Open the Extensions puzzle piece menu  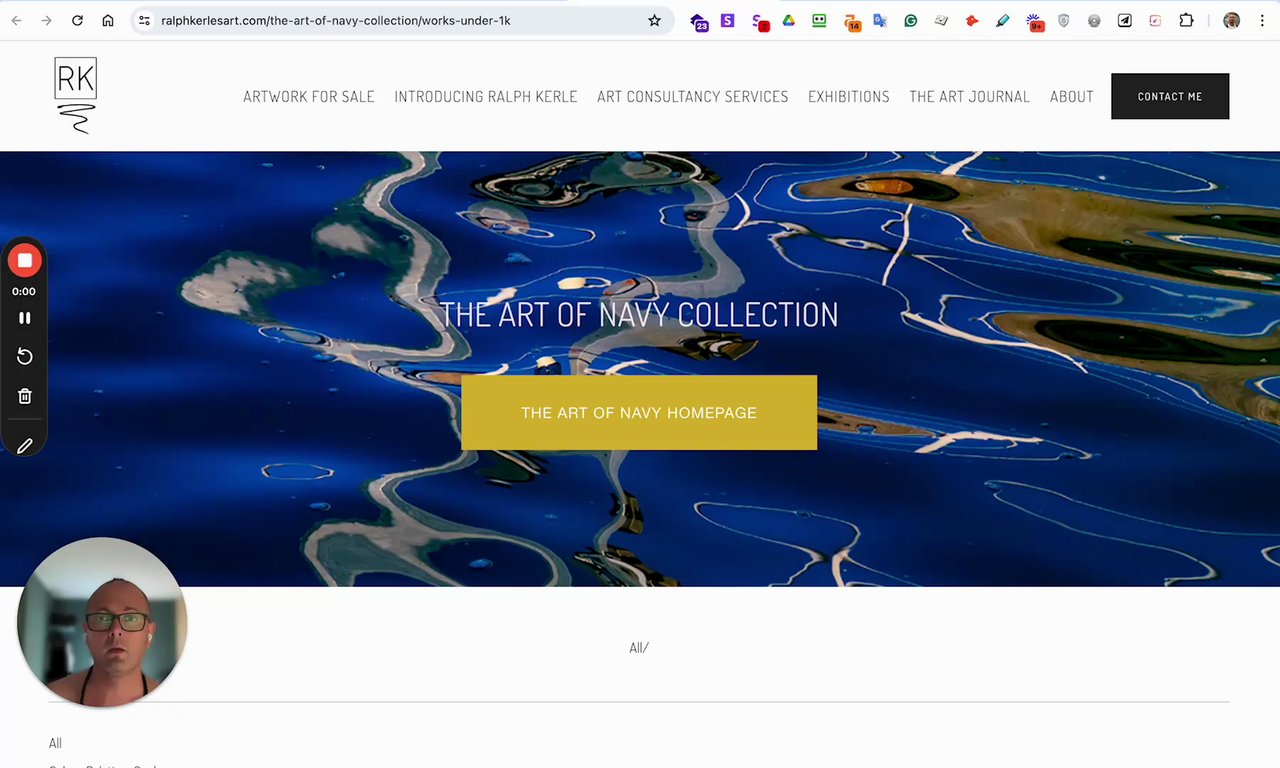1186,20
